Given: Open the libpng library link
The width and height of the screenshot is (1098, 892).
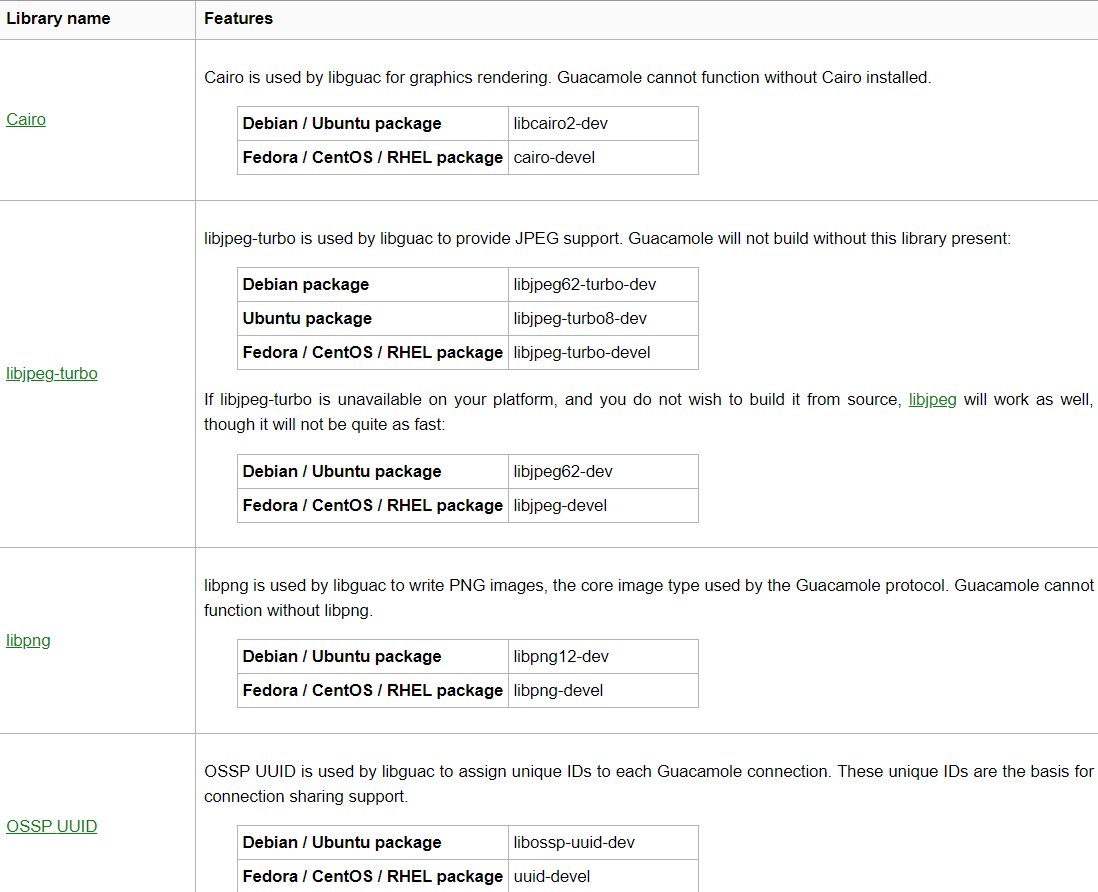Looking at the screenshot, I should pos(28,641).
